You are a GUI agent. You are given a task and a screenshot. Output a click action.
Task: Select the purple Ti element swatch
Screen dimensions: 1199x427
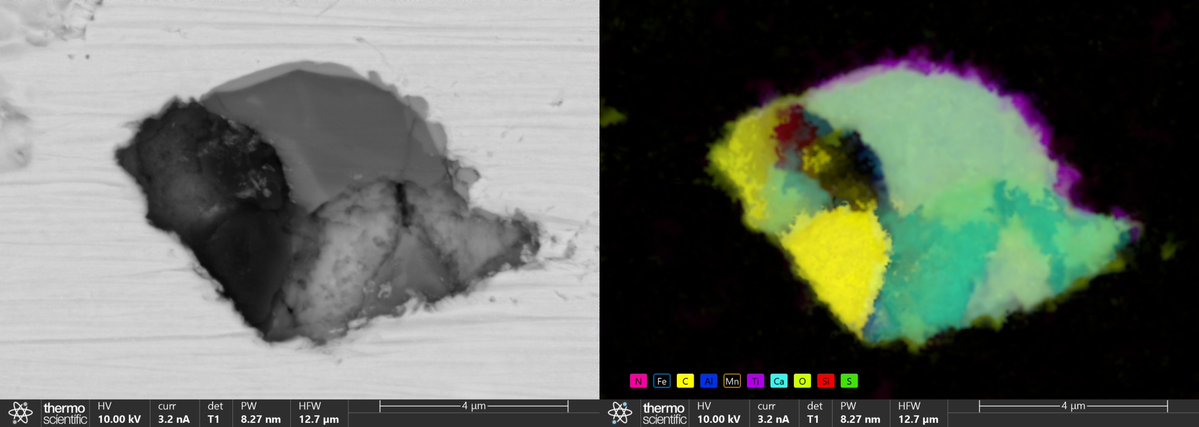755,380
